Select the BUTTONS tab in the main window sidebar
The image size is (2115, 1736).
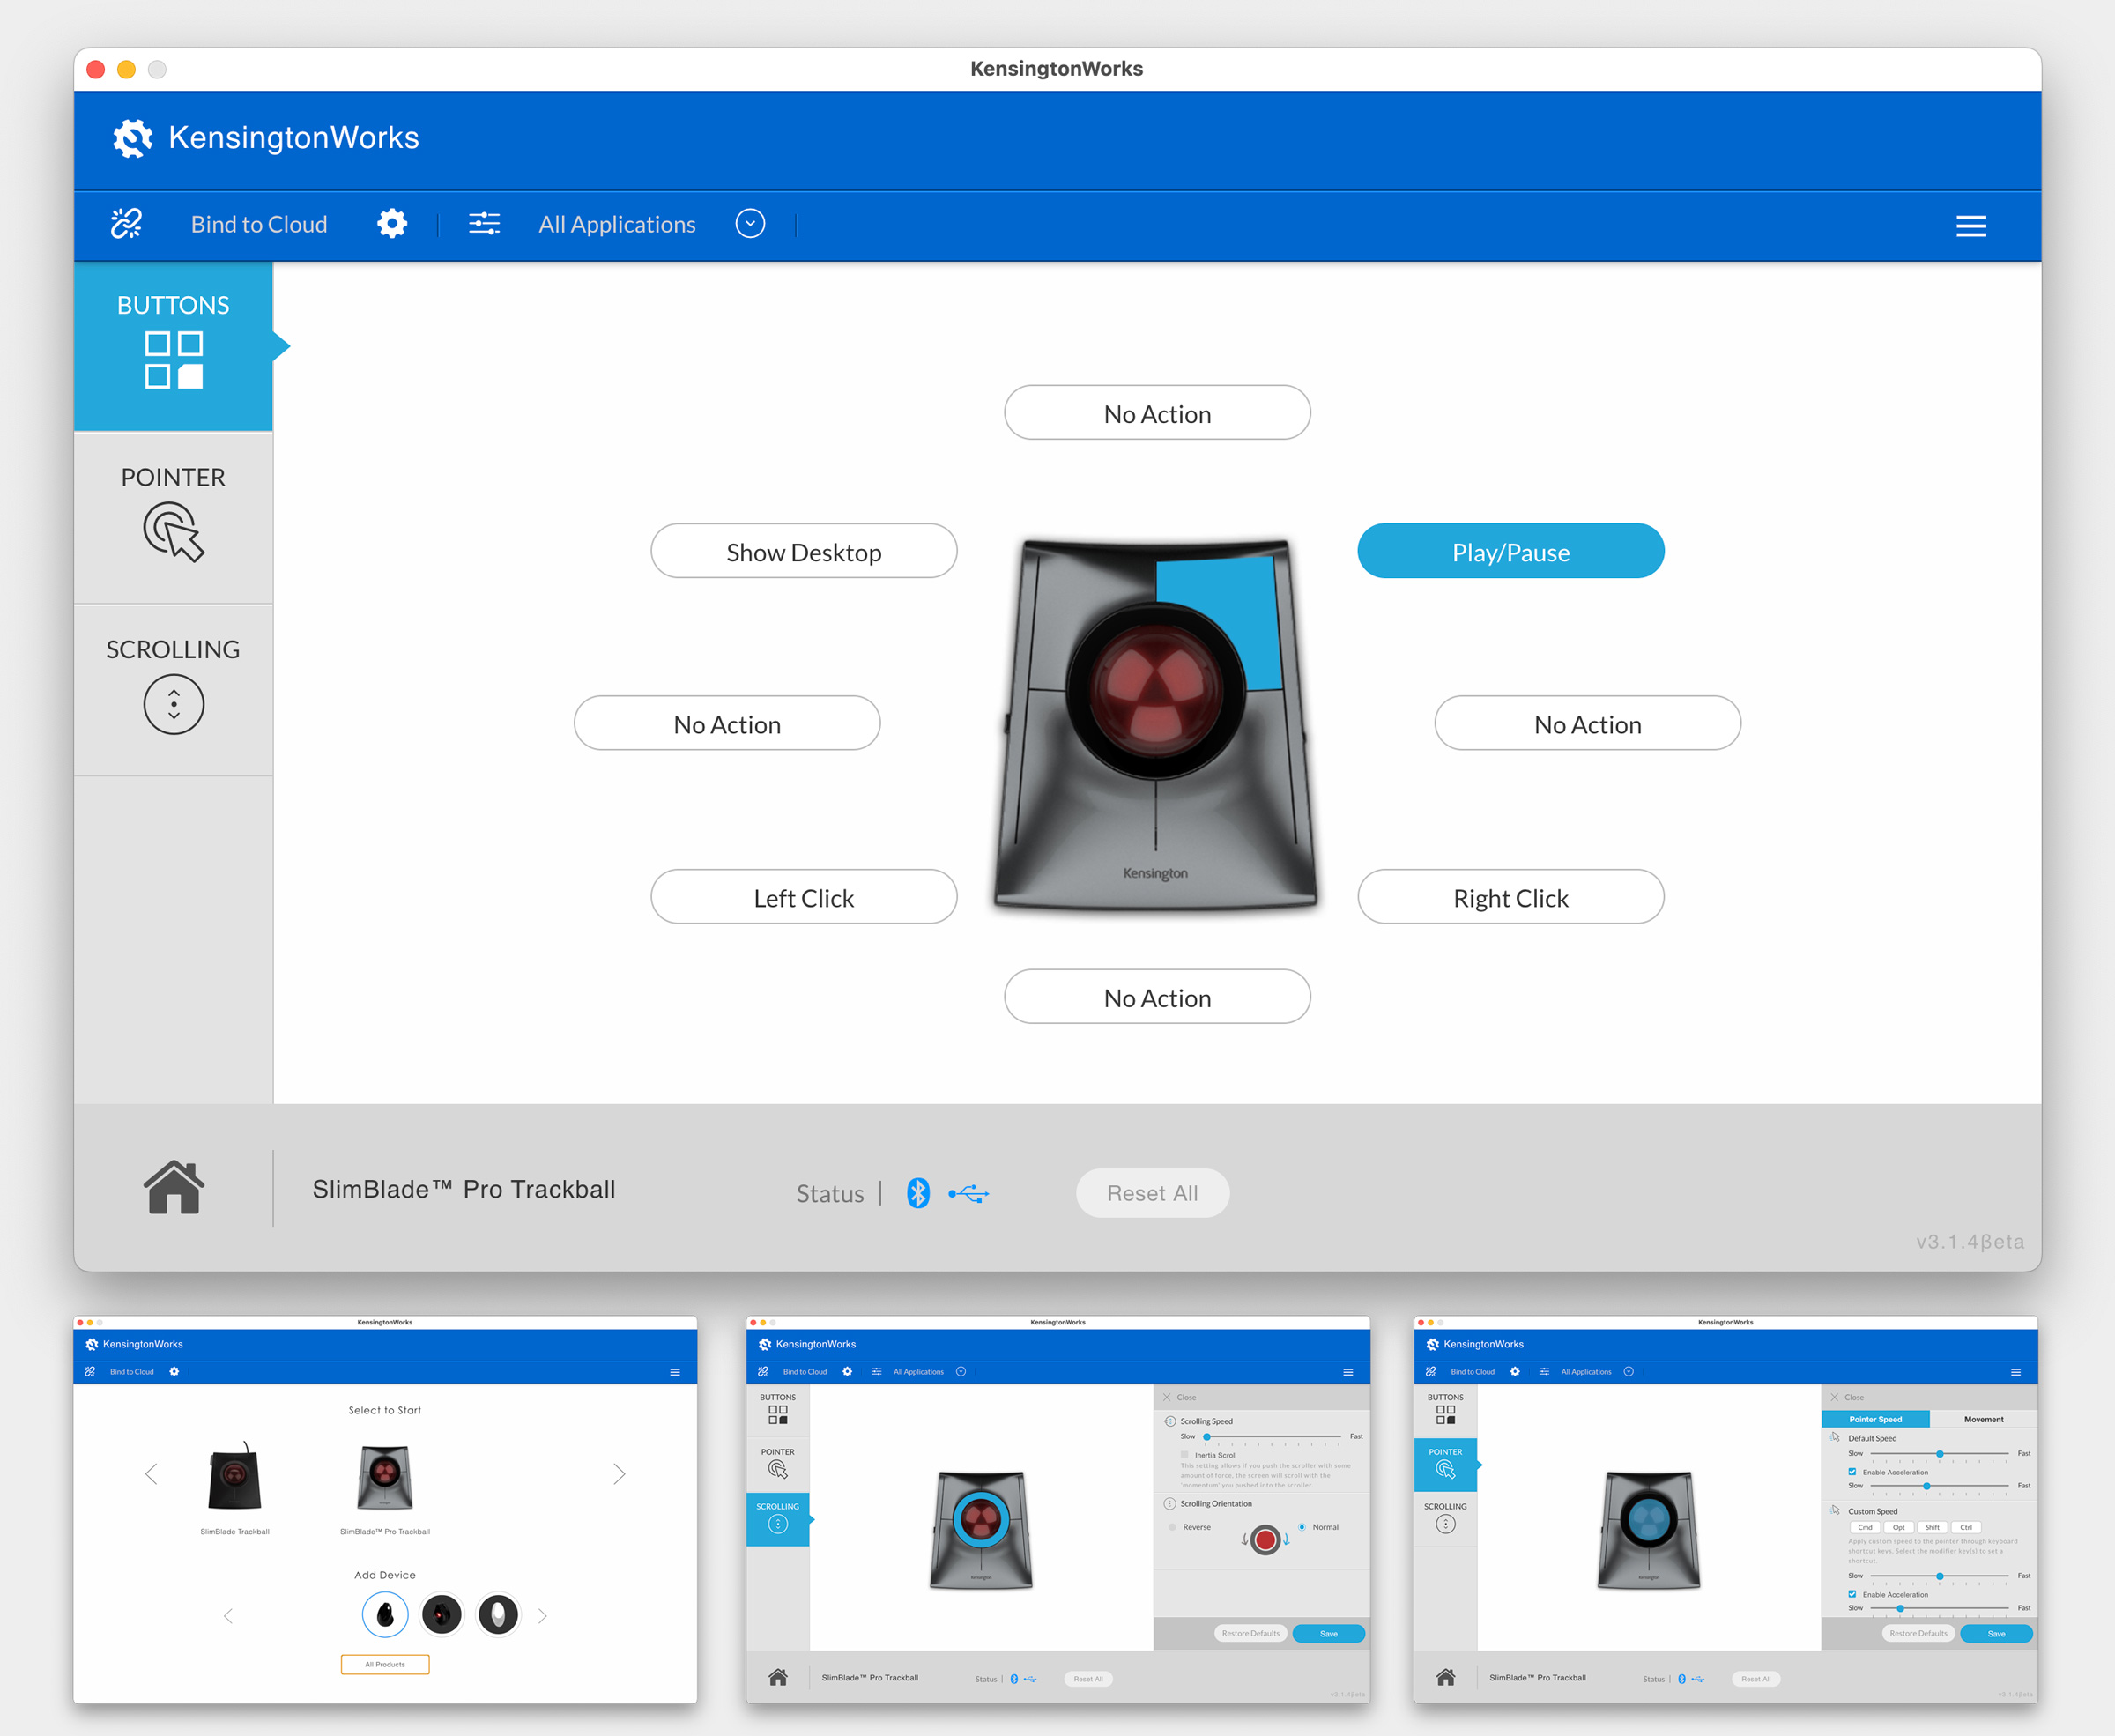173,346
